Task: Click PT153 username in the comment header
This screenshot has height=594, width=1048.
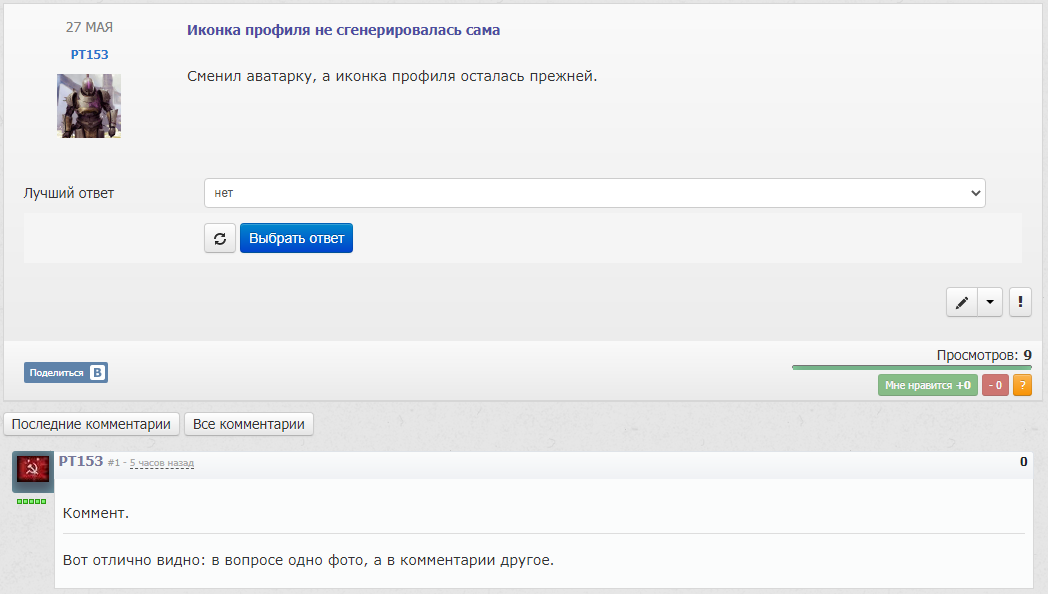Action: pos(81,461)
